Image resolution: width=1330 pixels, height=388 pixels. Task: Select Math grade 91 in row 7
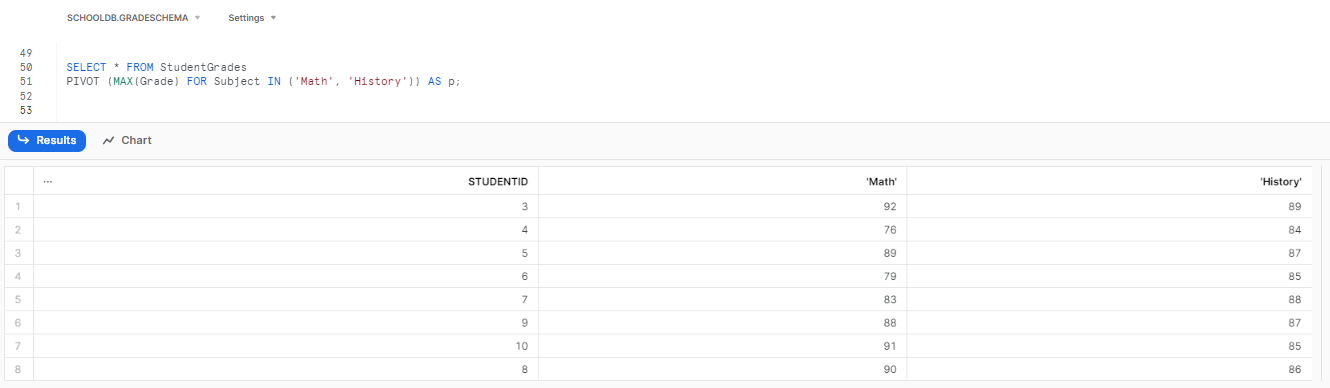pos(722,346)
